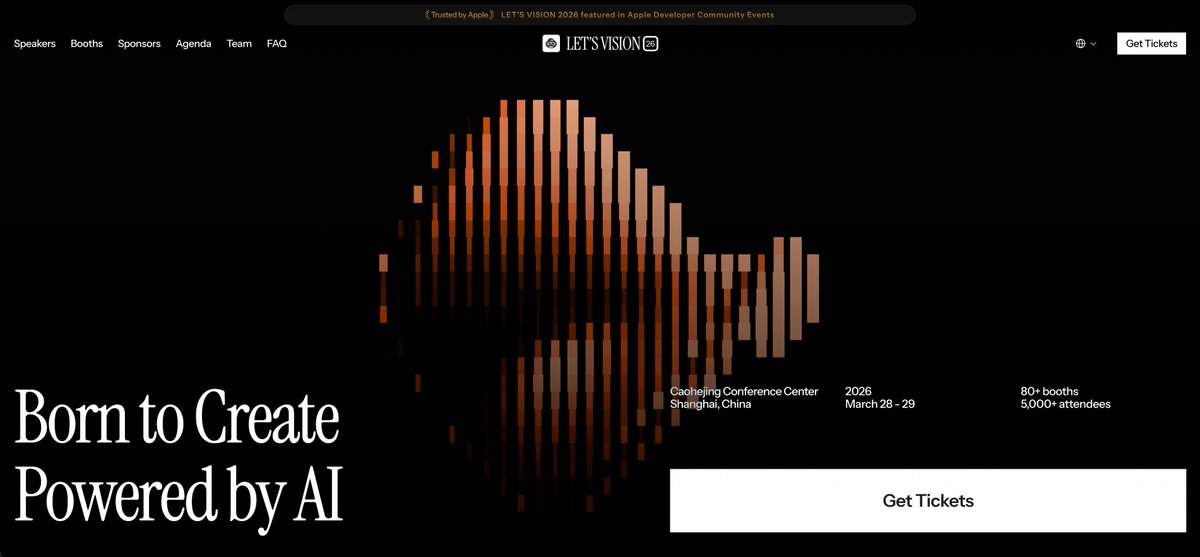Image resolution: width=1200 pixels, height=557 pixels.
Task: Click the 'Shanghai, China' text
Action: click(x=710, y=404)
